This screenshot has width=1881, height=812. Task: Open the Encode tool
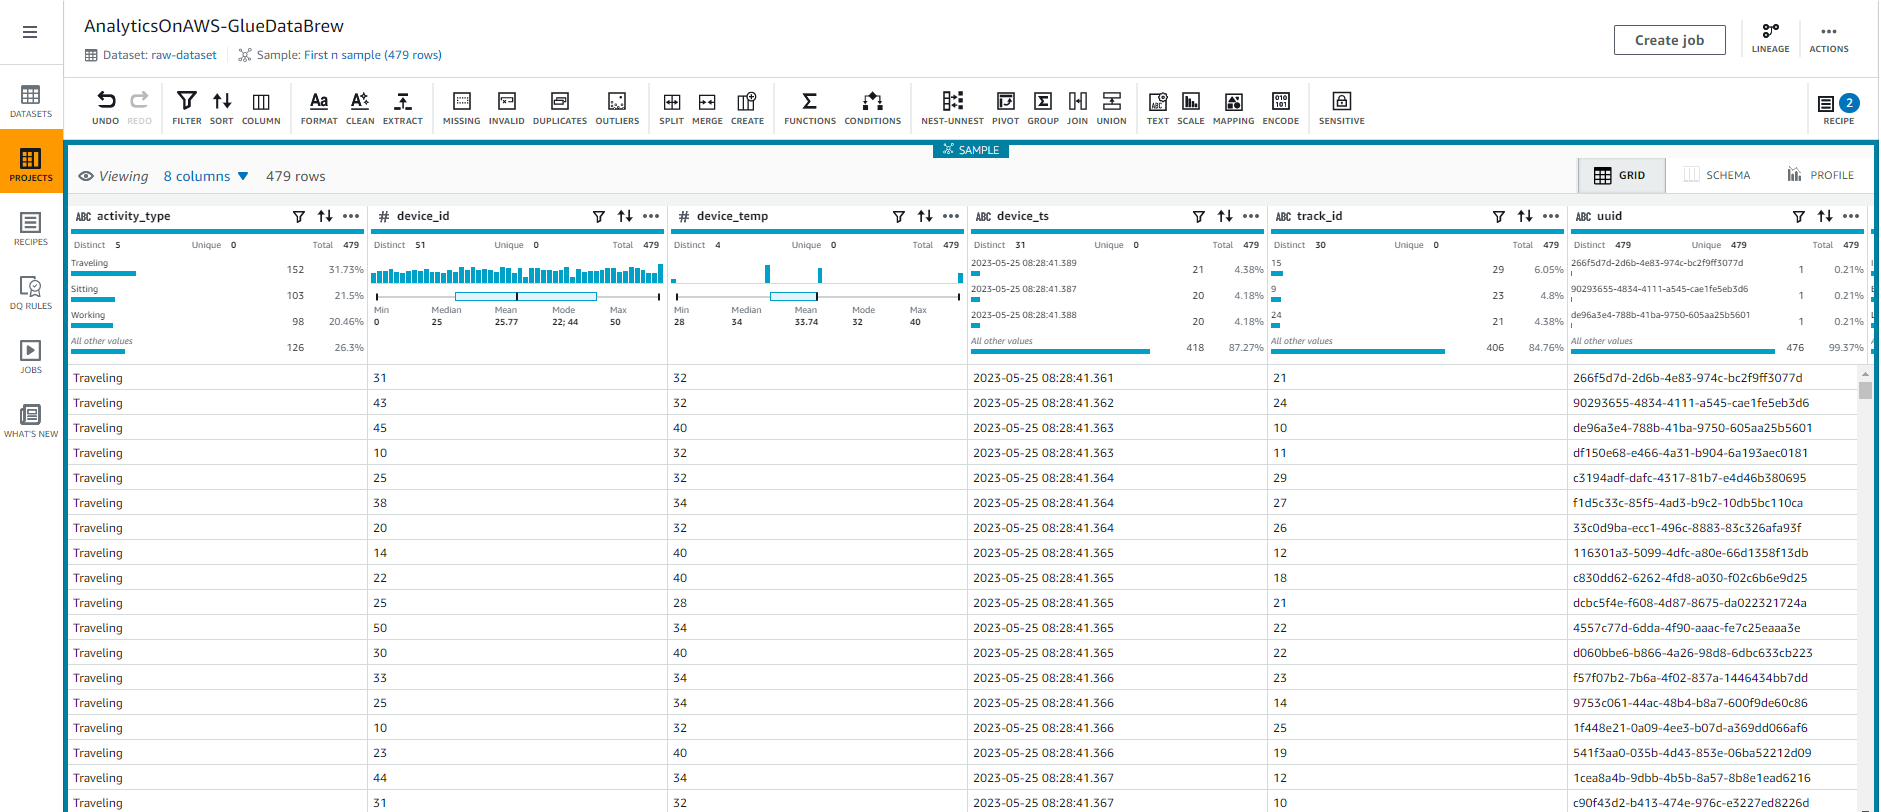[1281, 107]
